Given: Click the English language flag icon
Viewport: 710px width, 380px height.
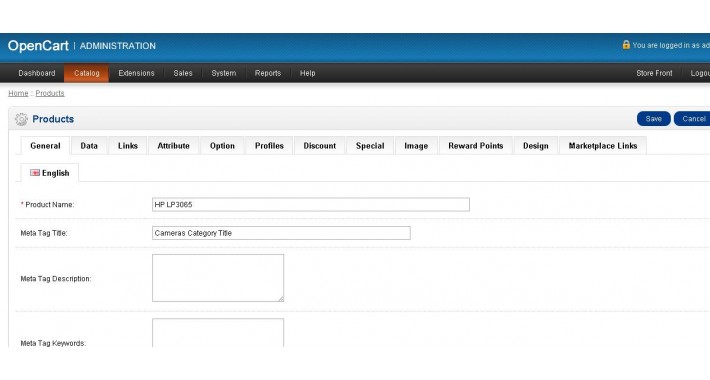Looking at the screenshot, I should click(x=35, y=173).
